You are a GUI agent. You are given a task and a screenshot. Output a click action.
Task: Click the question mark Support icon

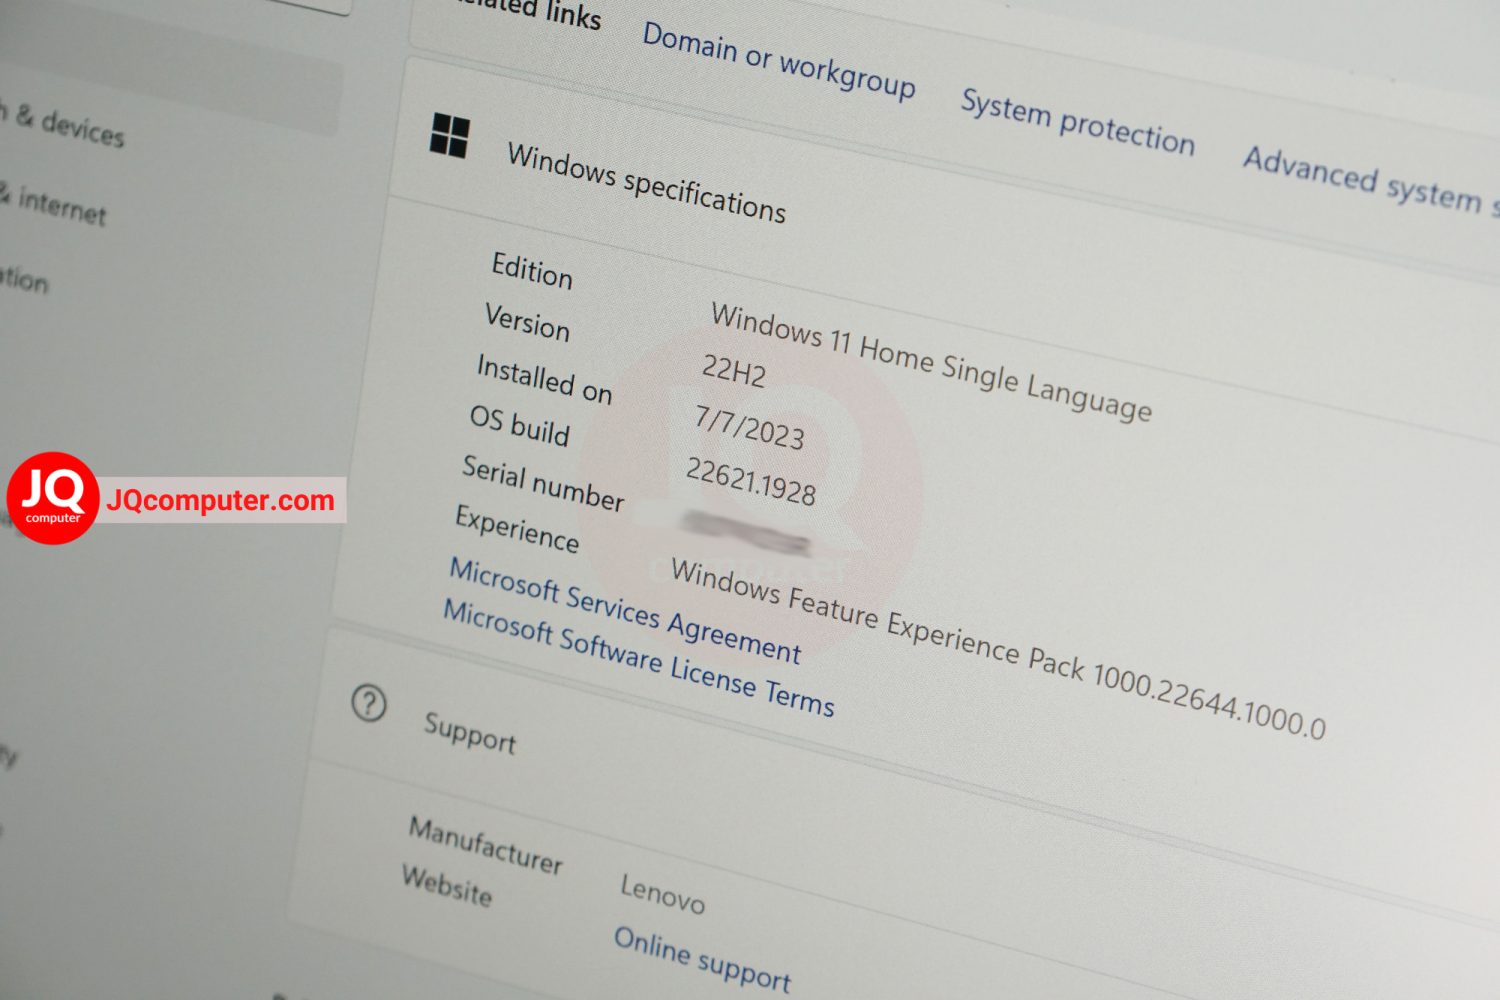(x=369, y=703)
